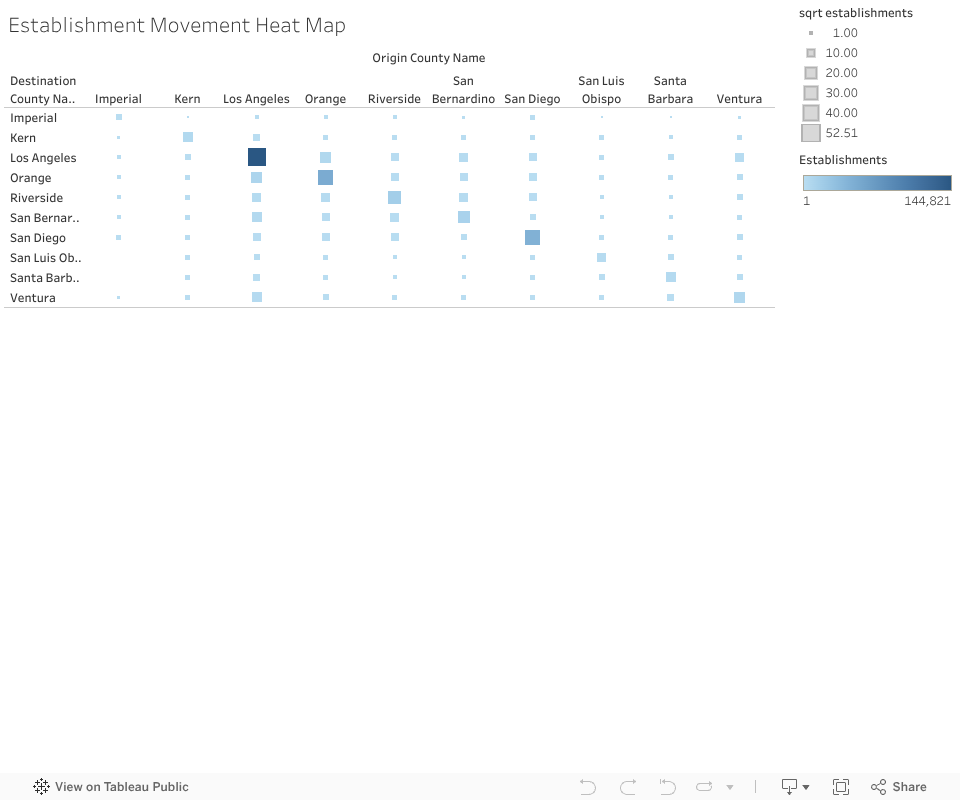Click the Share button

click(x=898, y=787)
